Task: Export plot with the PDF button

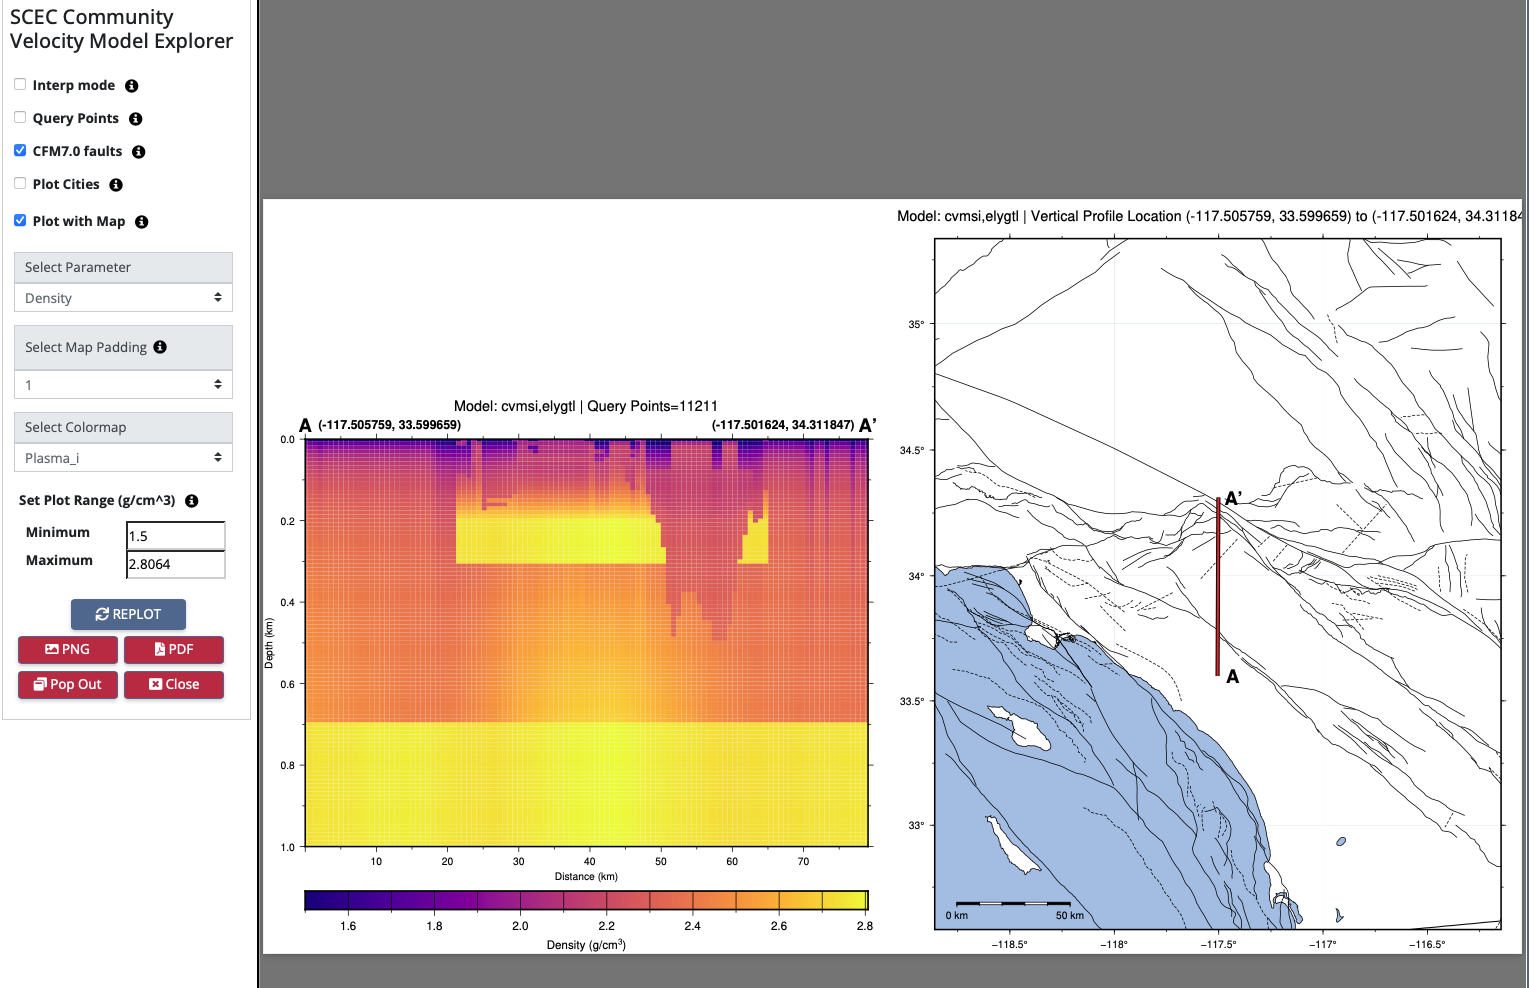Action: point(174,649)
